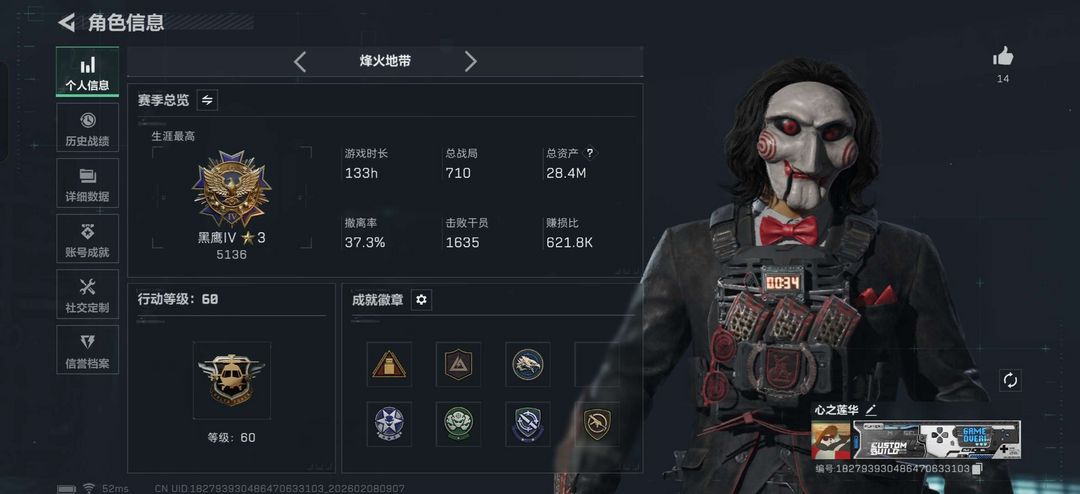The image size is (1080, 494).
Task: Click the level 60 helicopter emblem
Action: point(231,380)
